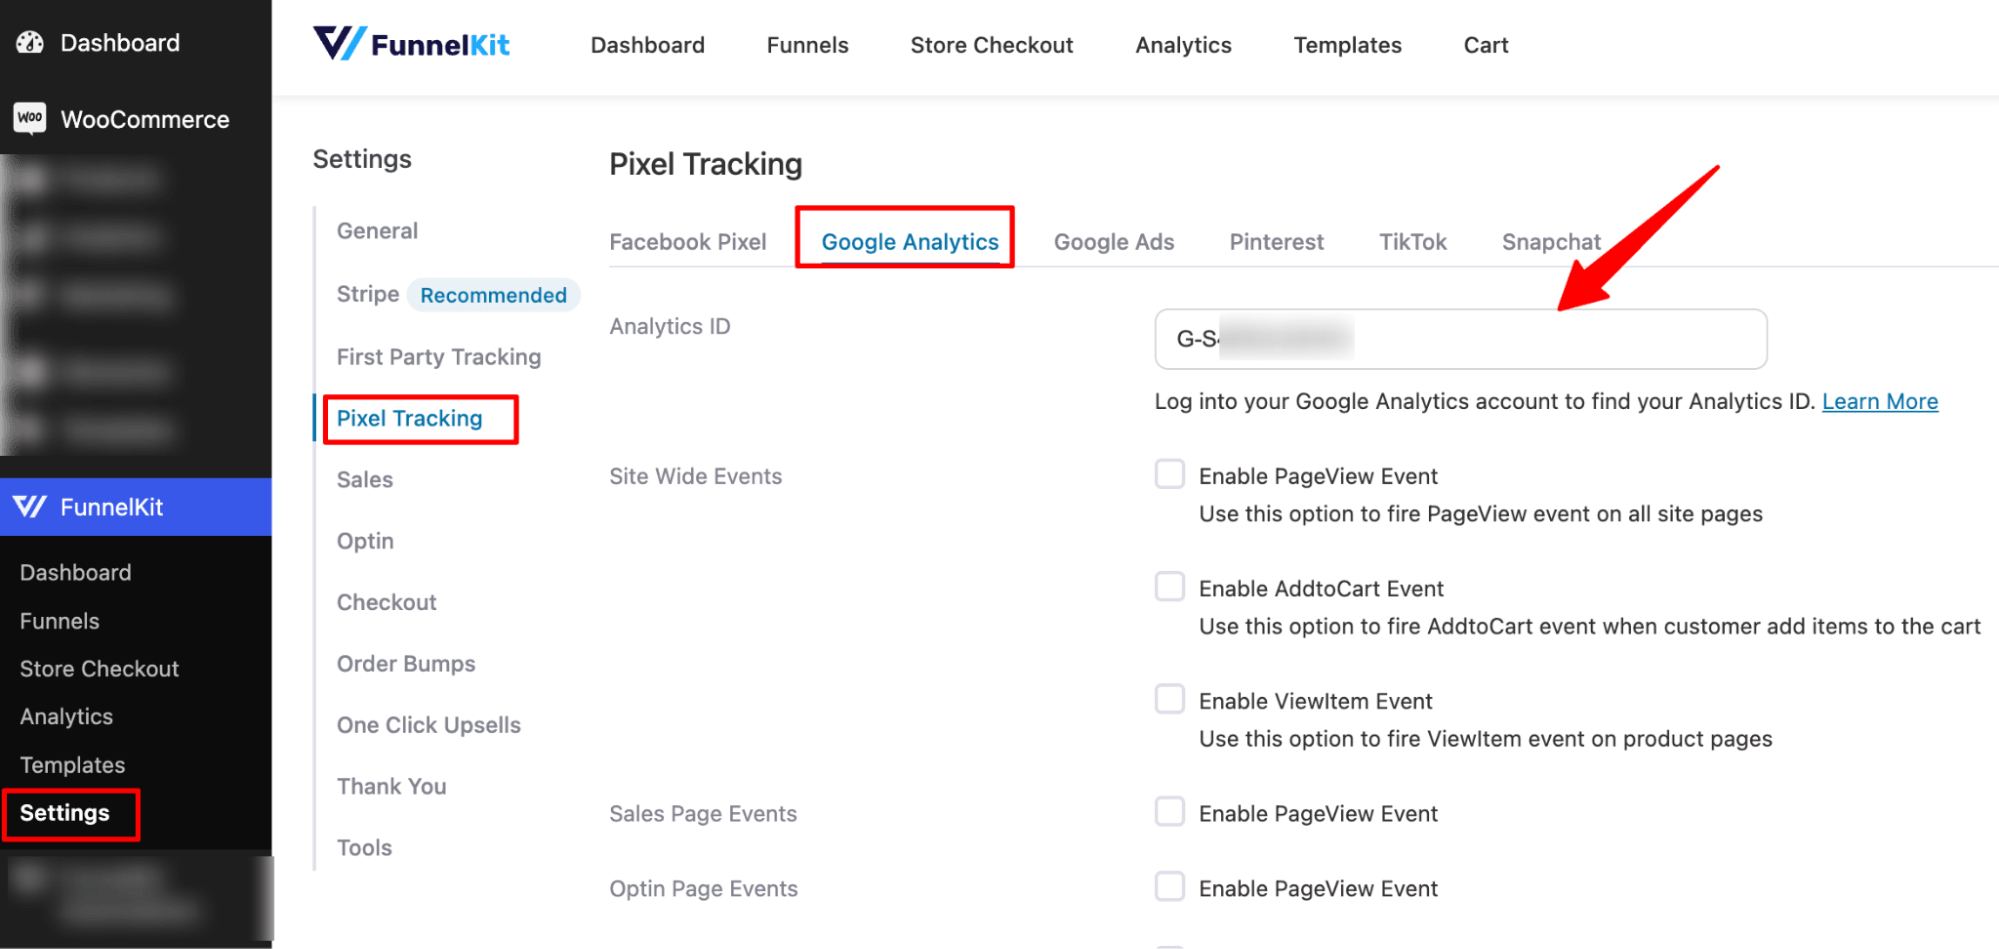Go to Dashboard in top navigation

coord(648,45)
